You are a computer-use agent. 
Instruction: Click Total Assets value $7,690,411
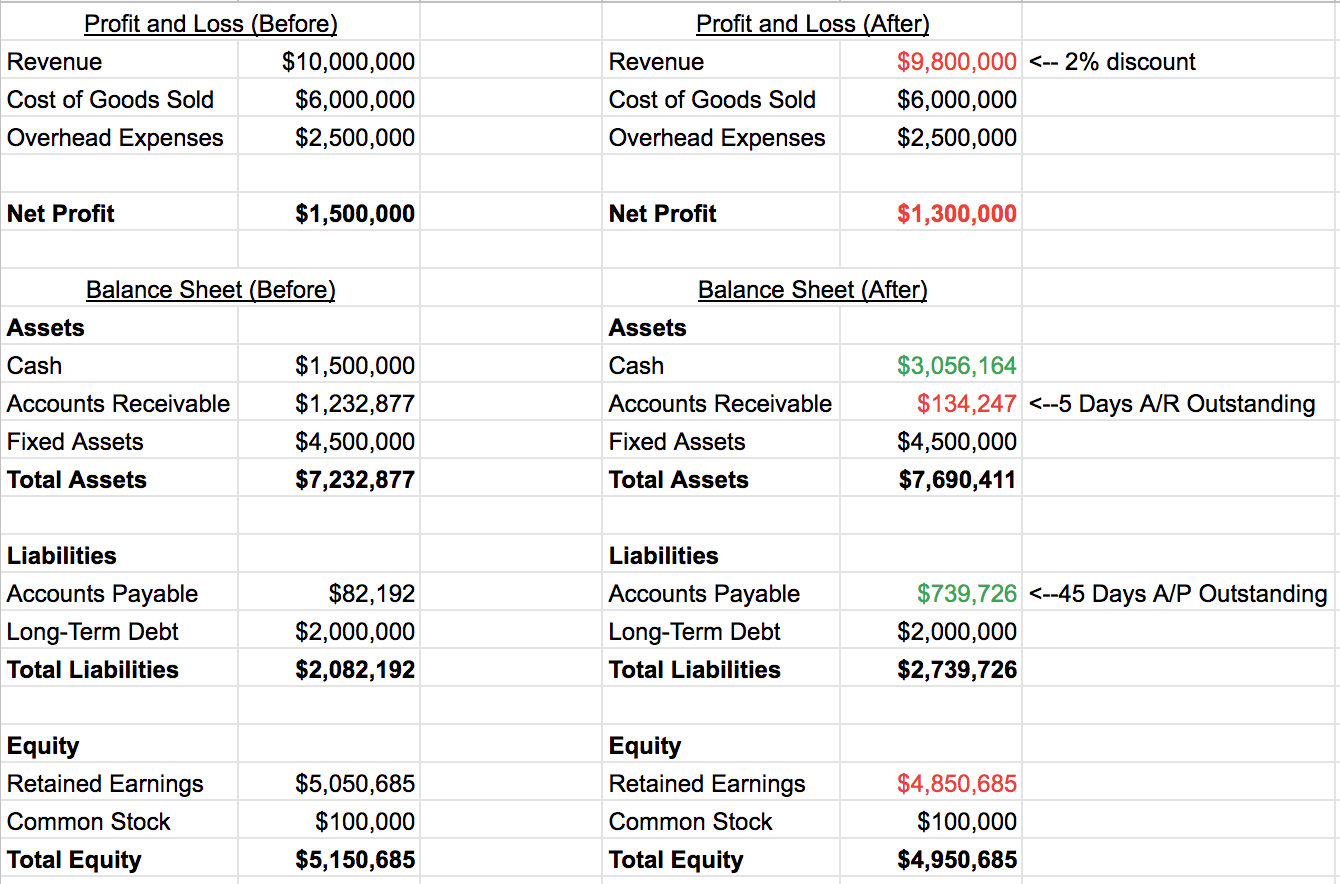click(957, 480)
